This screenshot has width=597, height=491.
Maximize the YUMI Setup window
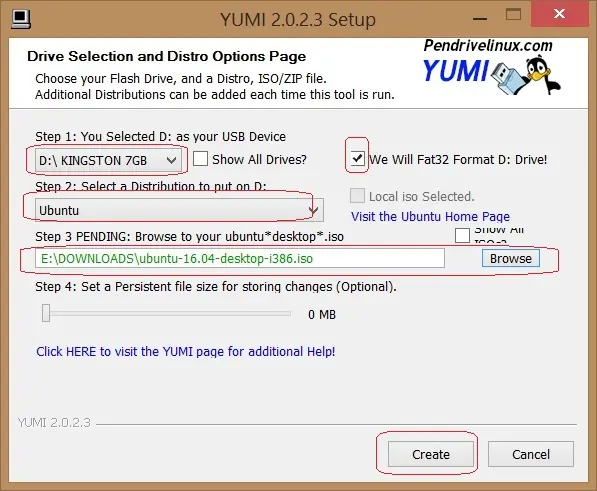coord(513,14)
